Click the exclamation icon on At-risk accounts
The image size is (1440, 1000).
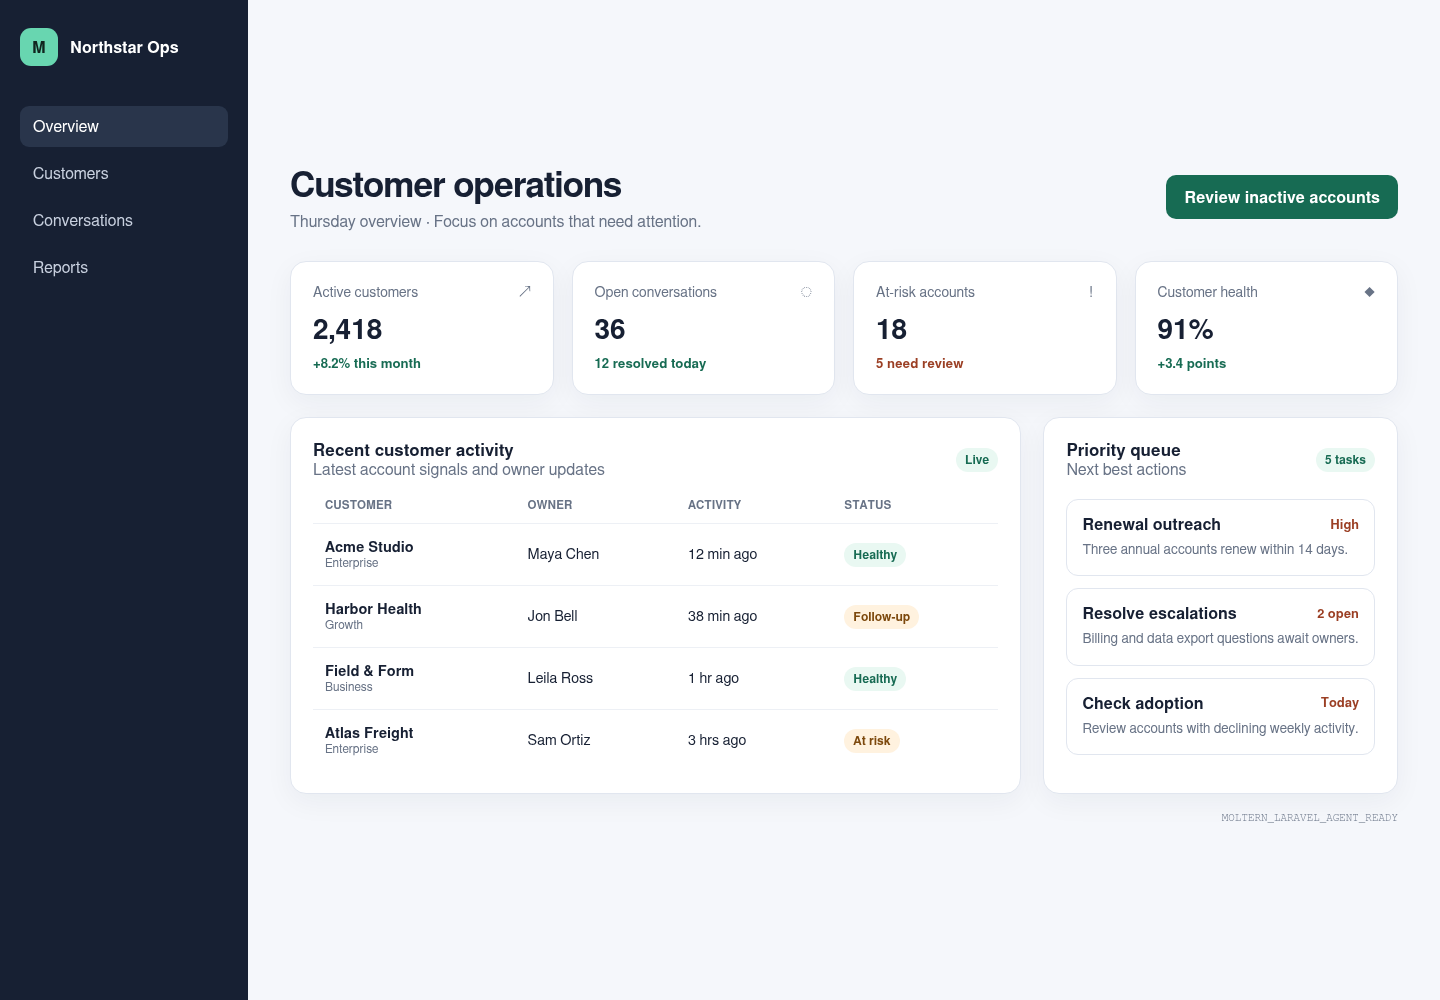click(1091, 292)
